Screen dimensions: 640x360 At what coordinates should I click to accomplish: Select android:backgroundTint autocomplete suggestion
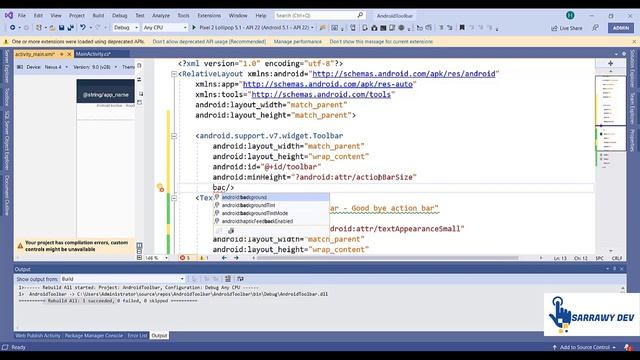point(271,205)
